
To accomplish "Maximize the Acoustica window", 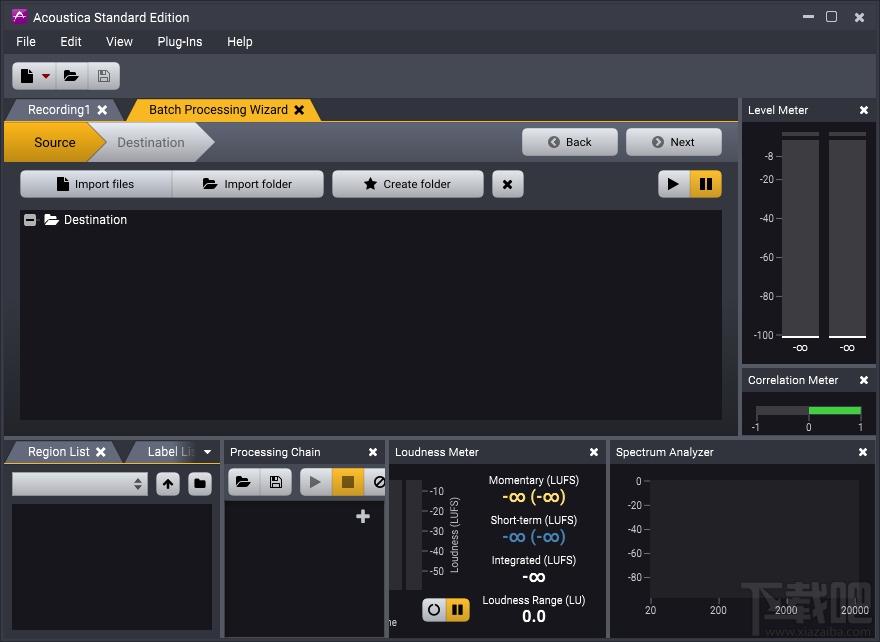I will 832,17.
